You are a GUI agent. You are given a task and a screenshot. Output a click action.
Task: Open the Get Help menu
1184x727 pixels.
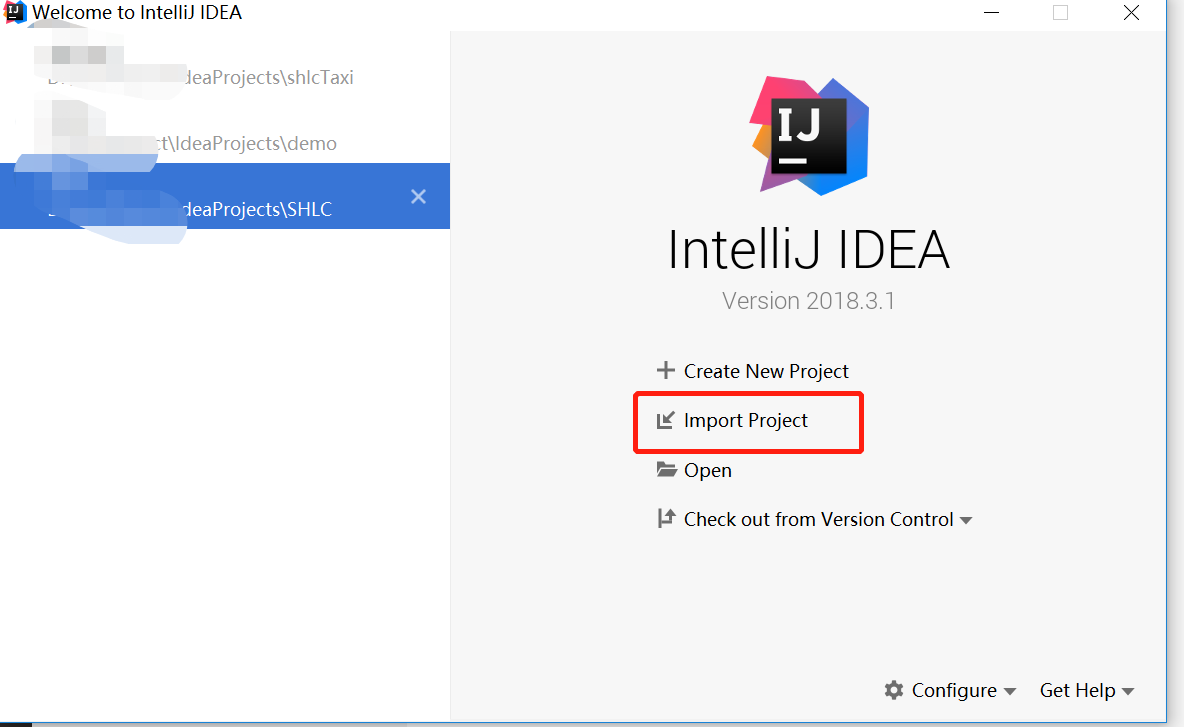(x=1077, y=690)
